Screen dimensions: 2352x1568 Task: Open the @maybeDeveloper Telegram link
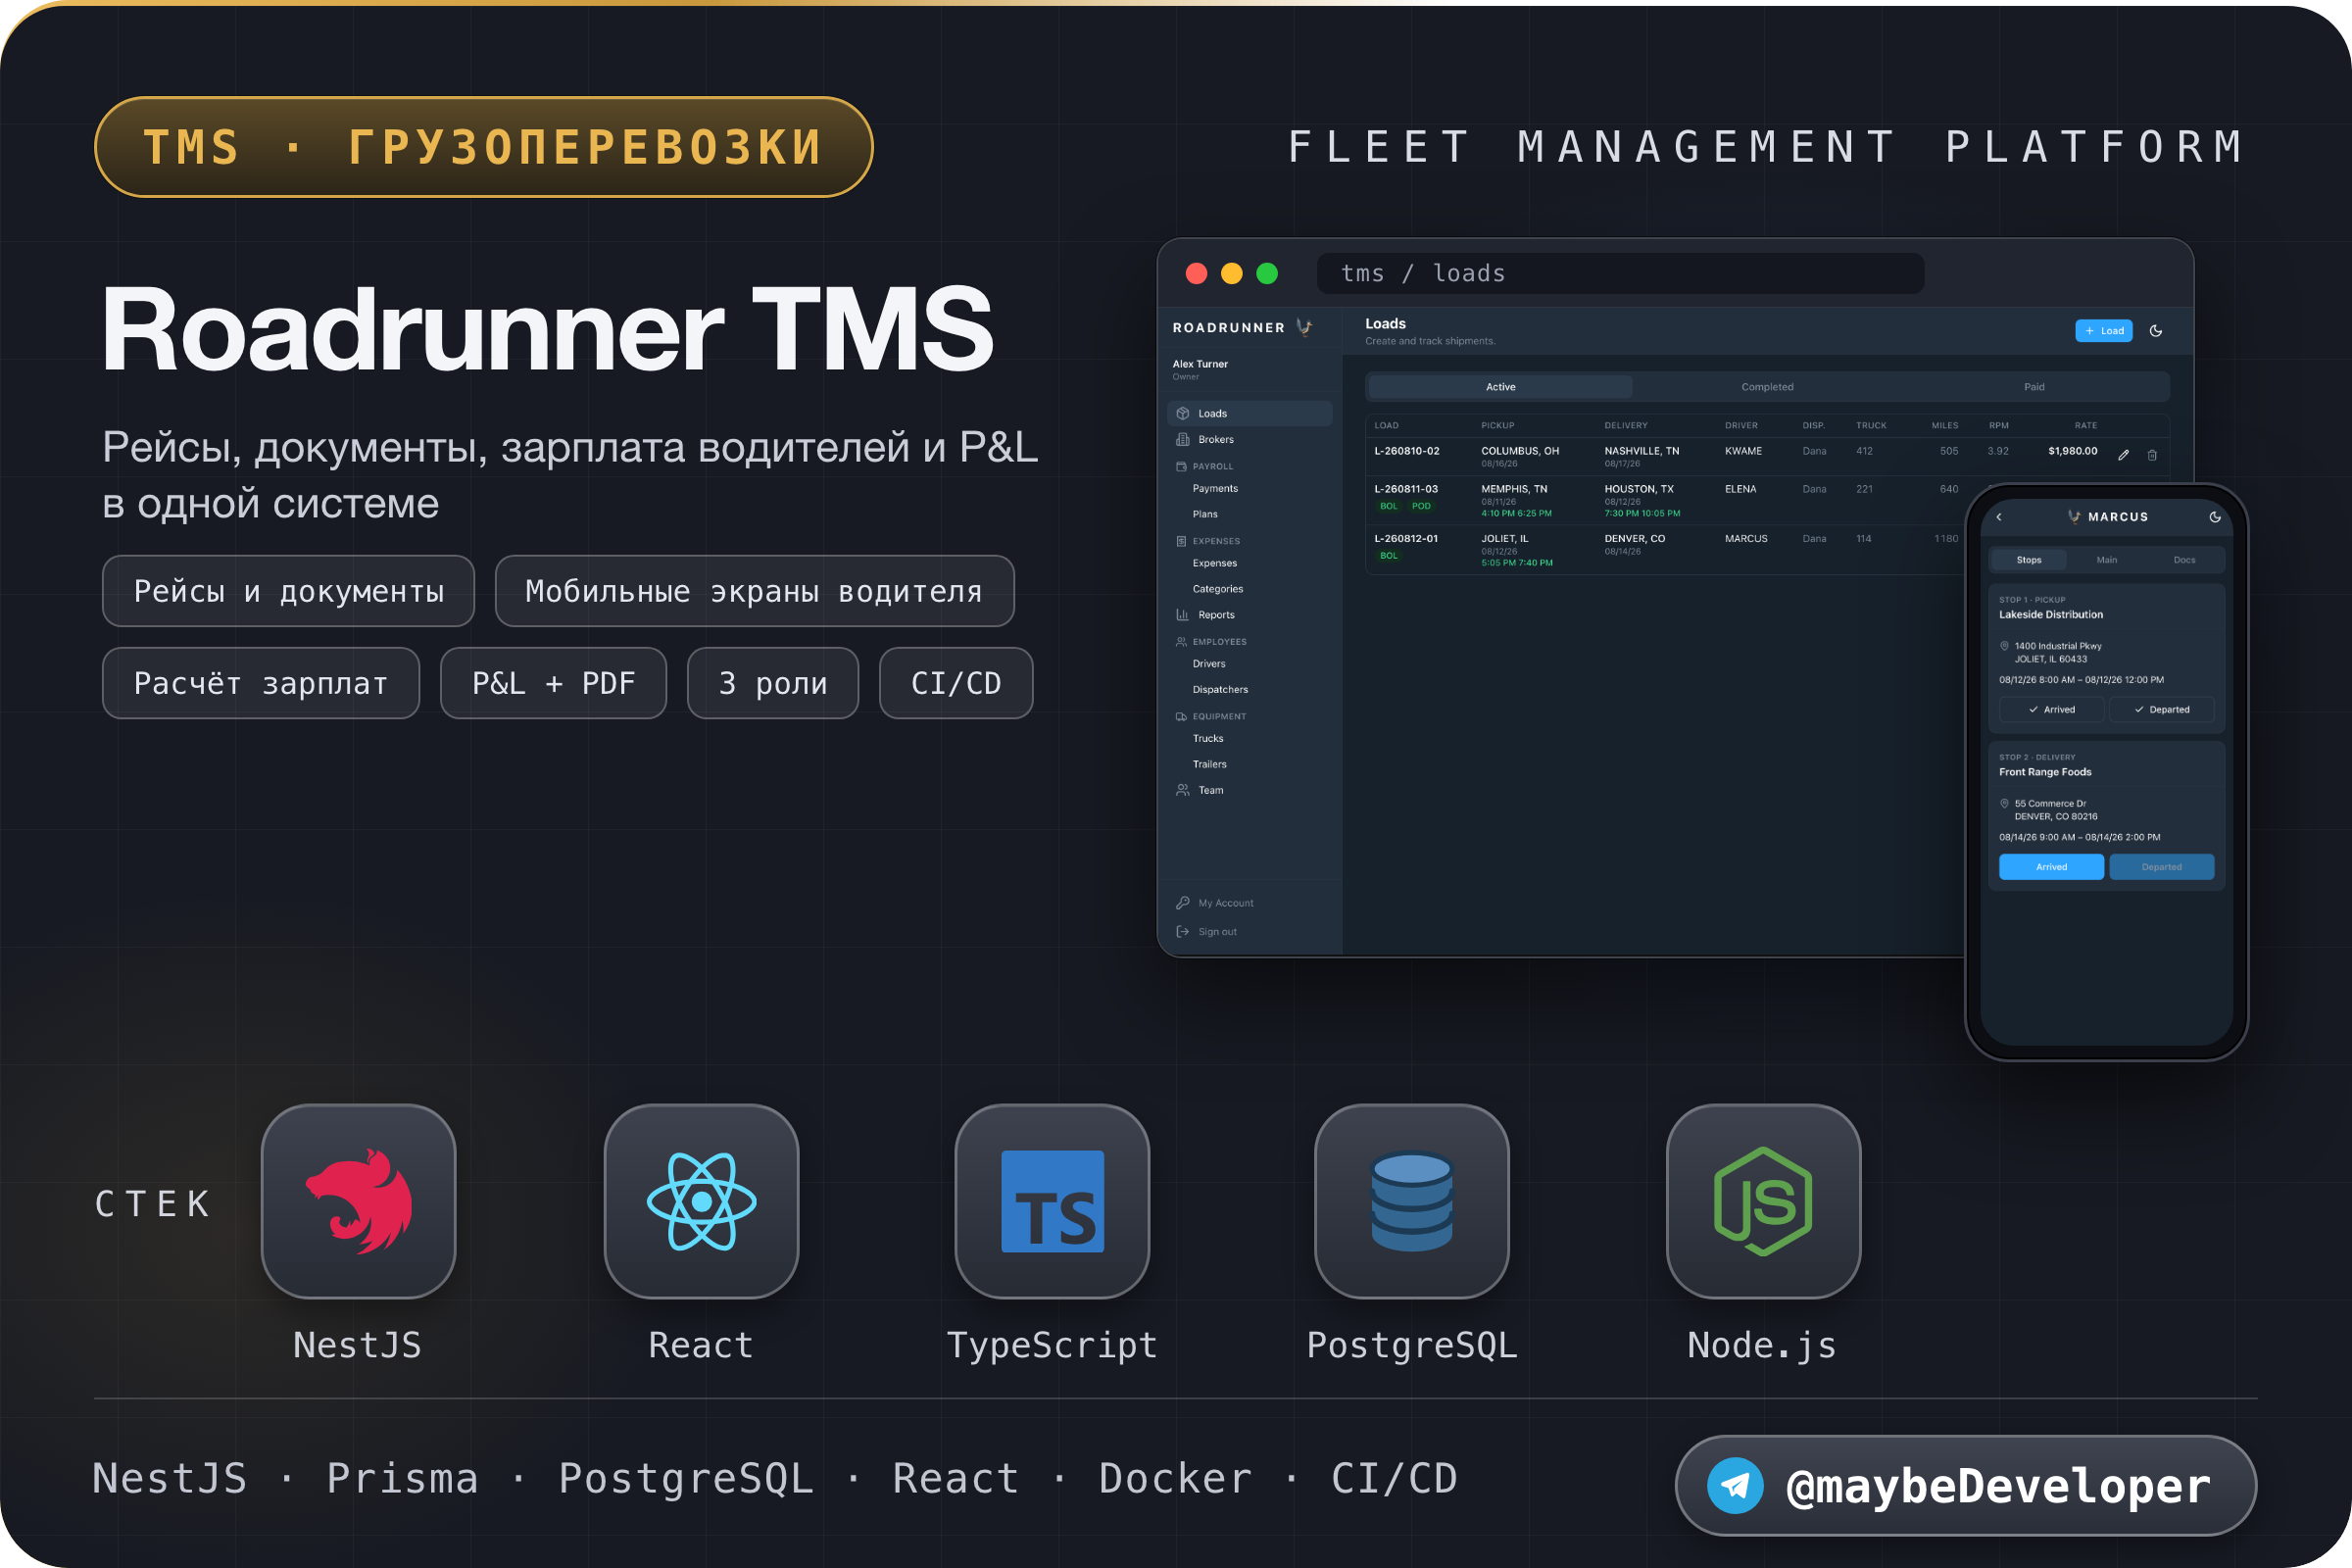point(1966,1485)
